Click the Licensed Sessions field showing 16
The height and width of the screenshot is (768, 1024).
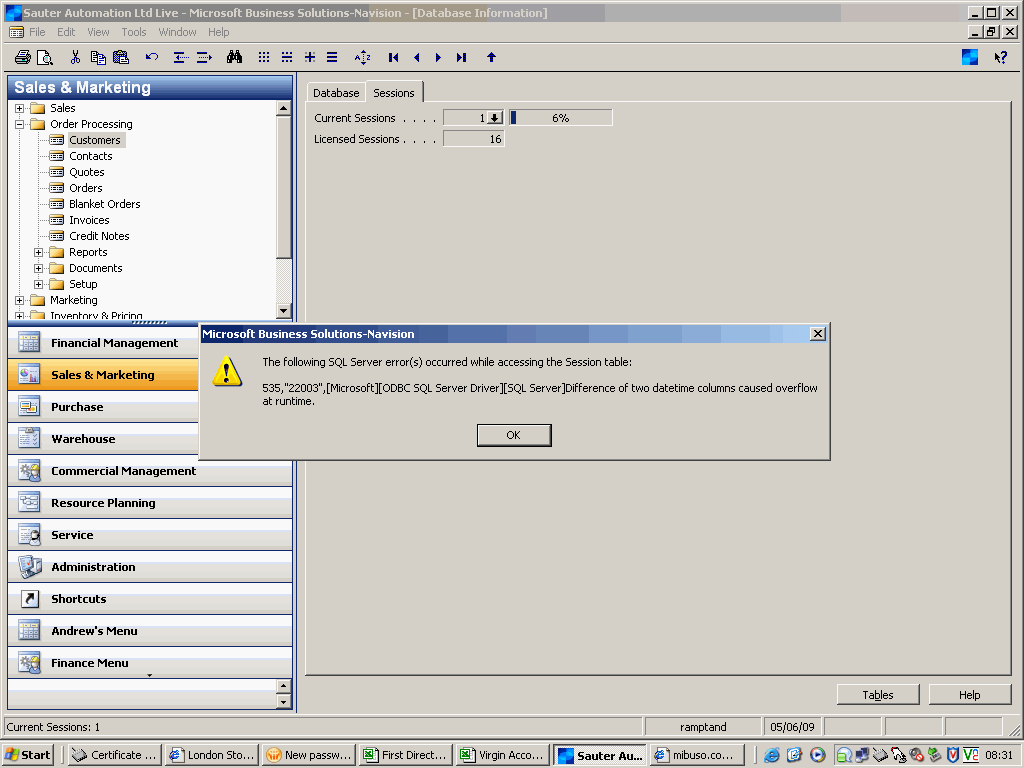[473, 139]
